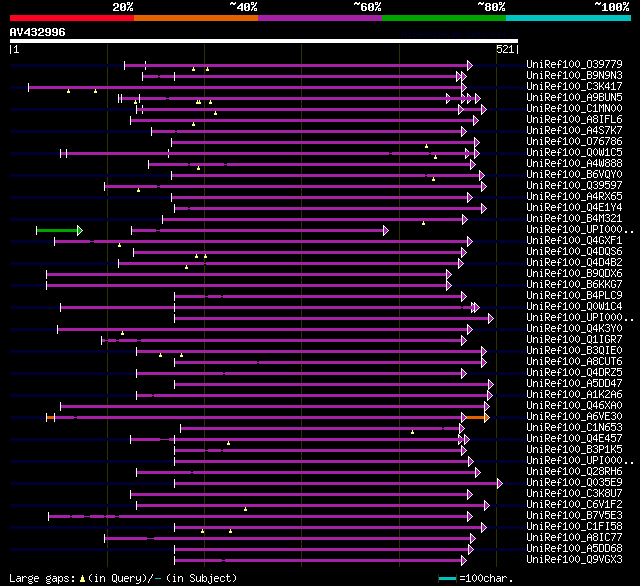
Task: Open hit UniRef100_O39779
Action: (574, 64)
